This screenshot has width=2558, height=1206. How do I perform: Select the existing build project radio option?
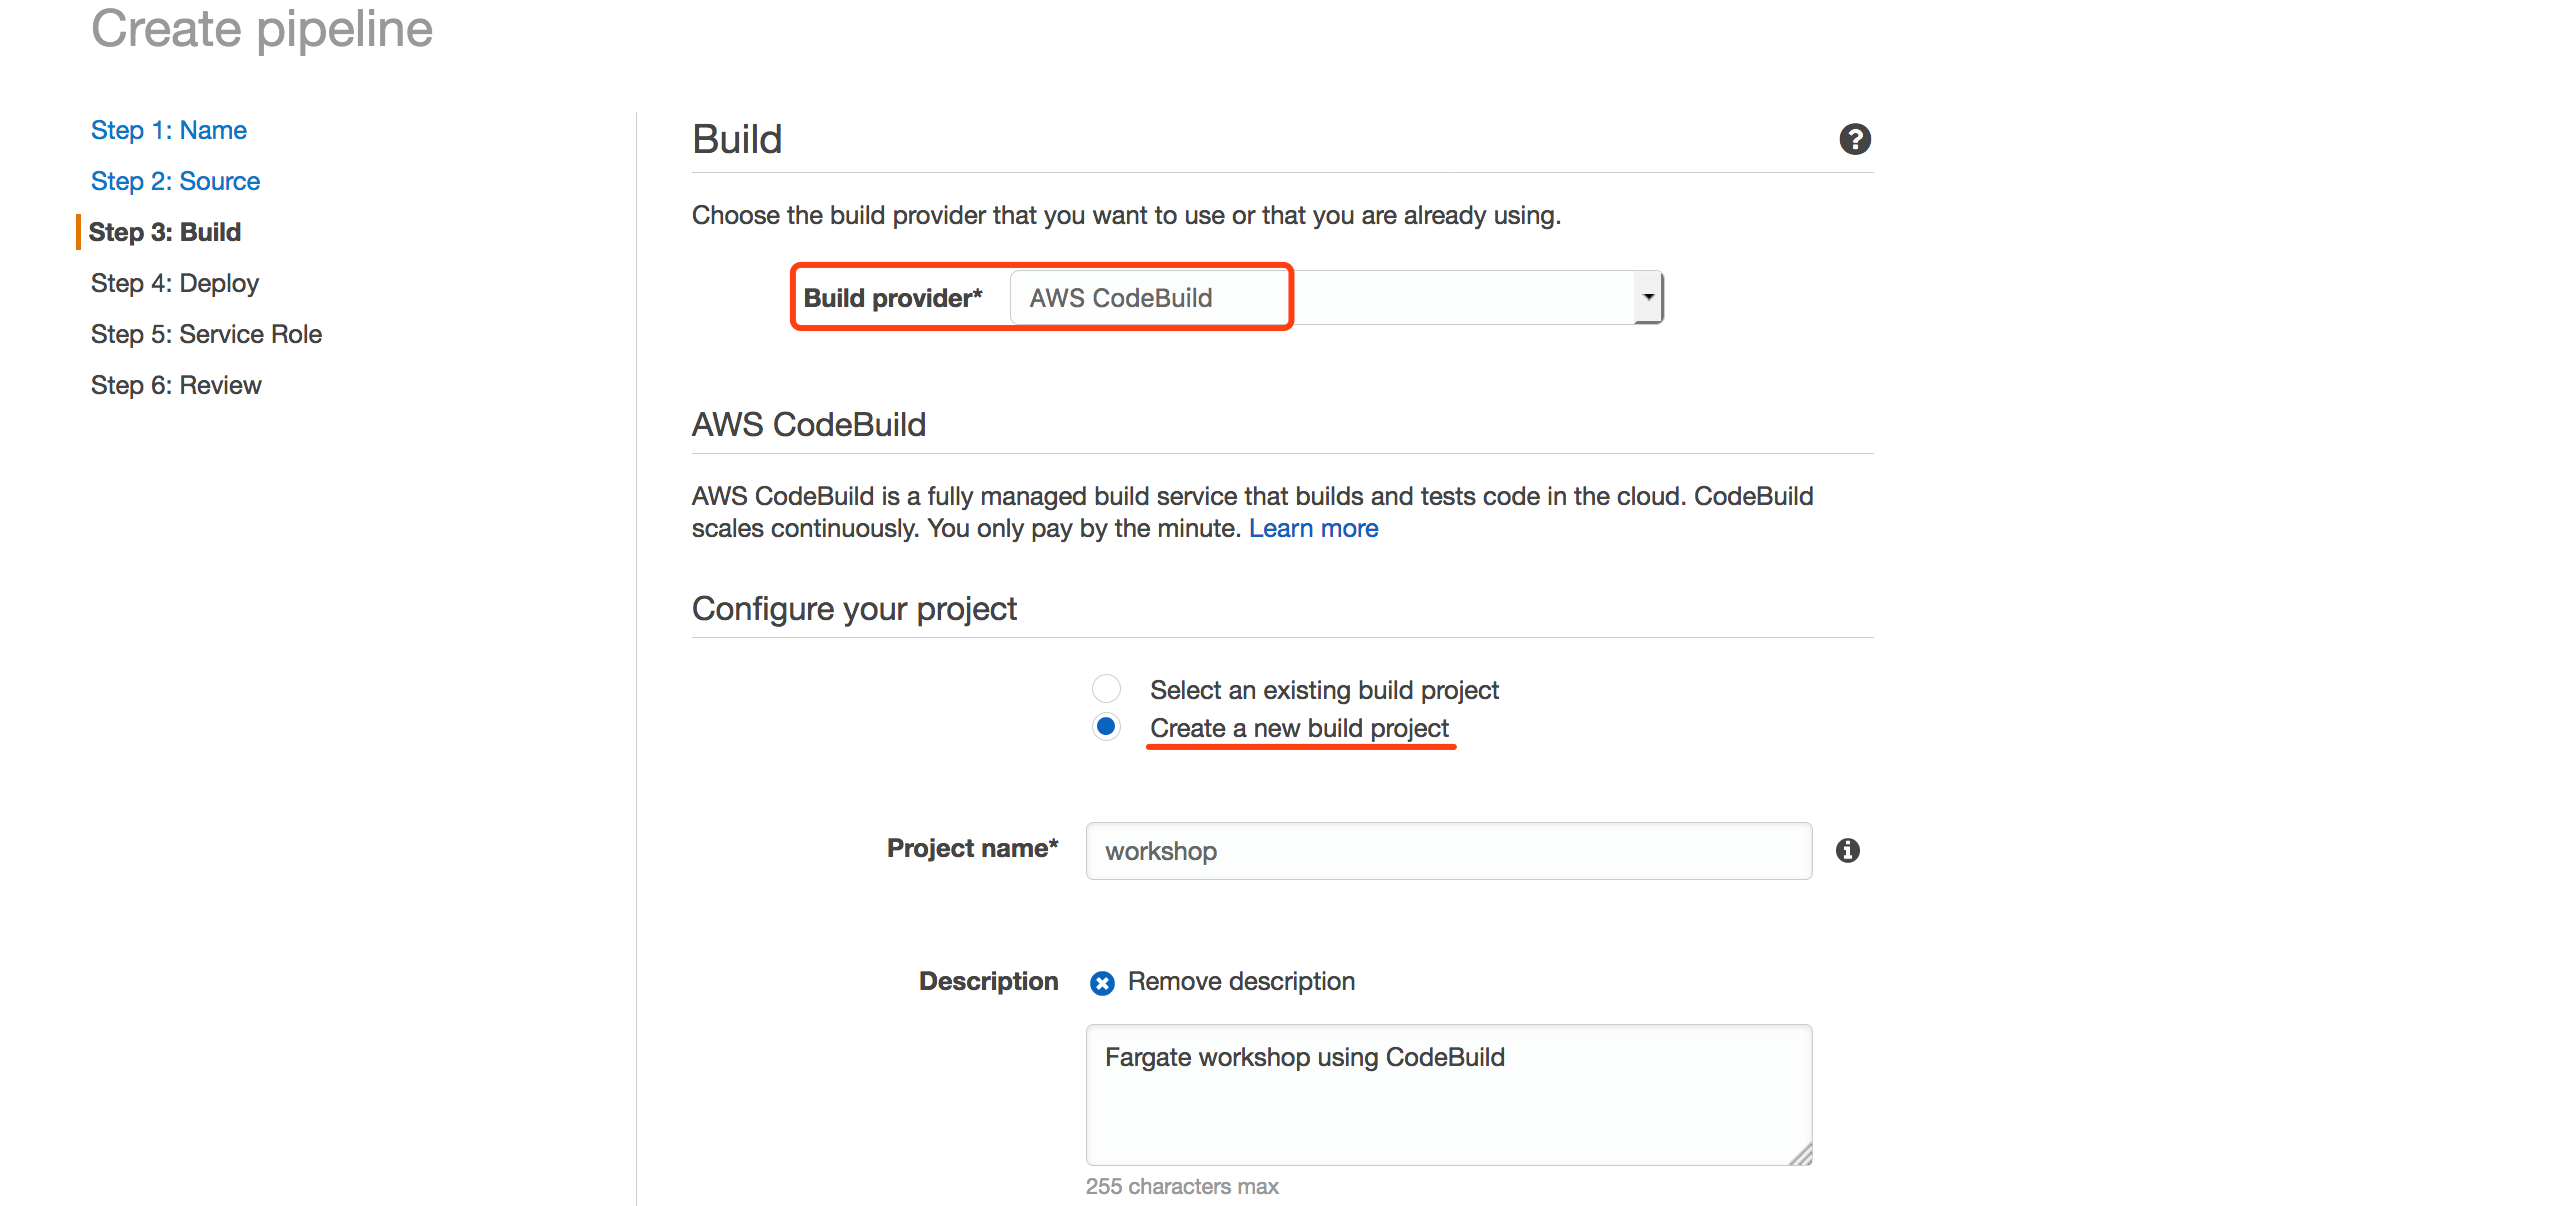point(1106,689)
